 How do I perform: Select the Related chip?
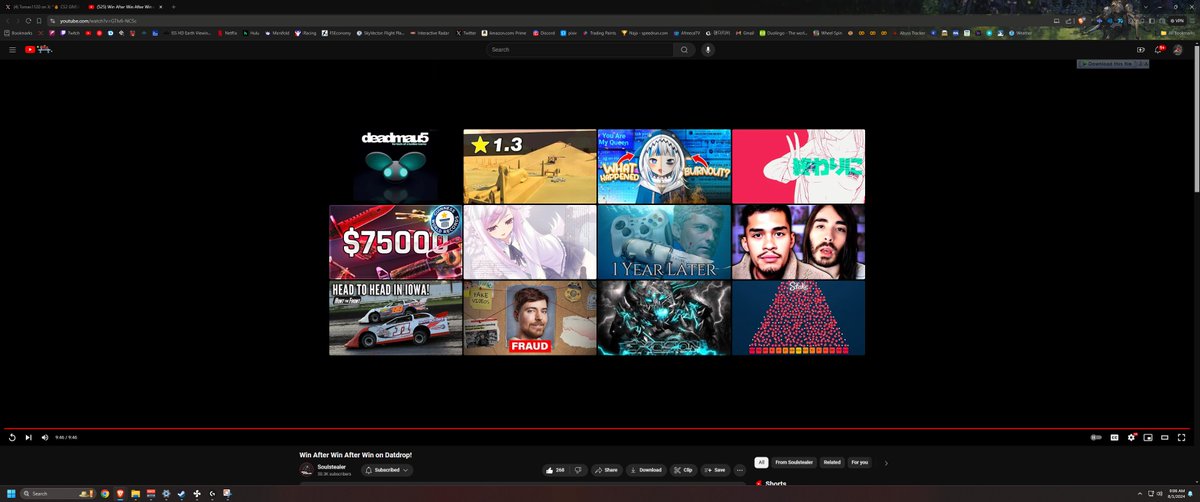(x=832, y=462)
